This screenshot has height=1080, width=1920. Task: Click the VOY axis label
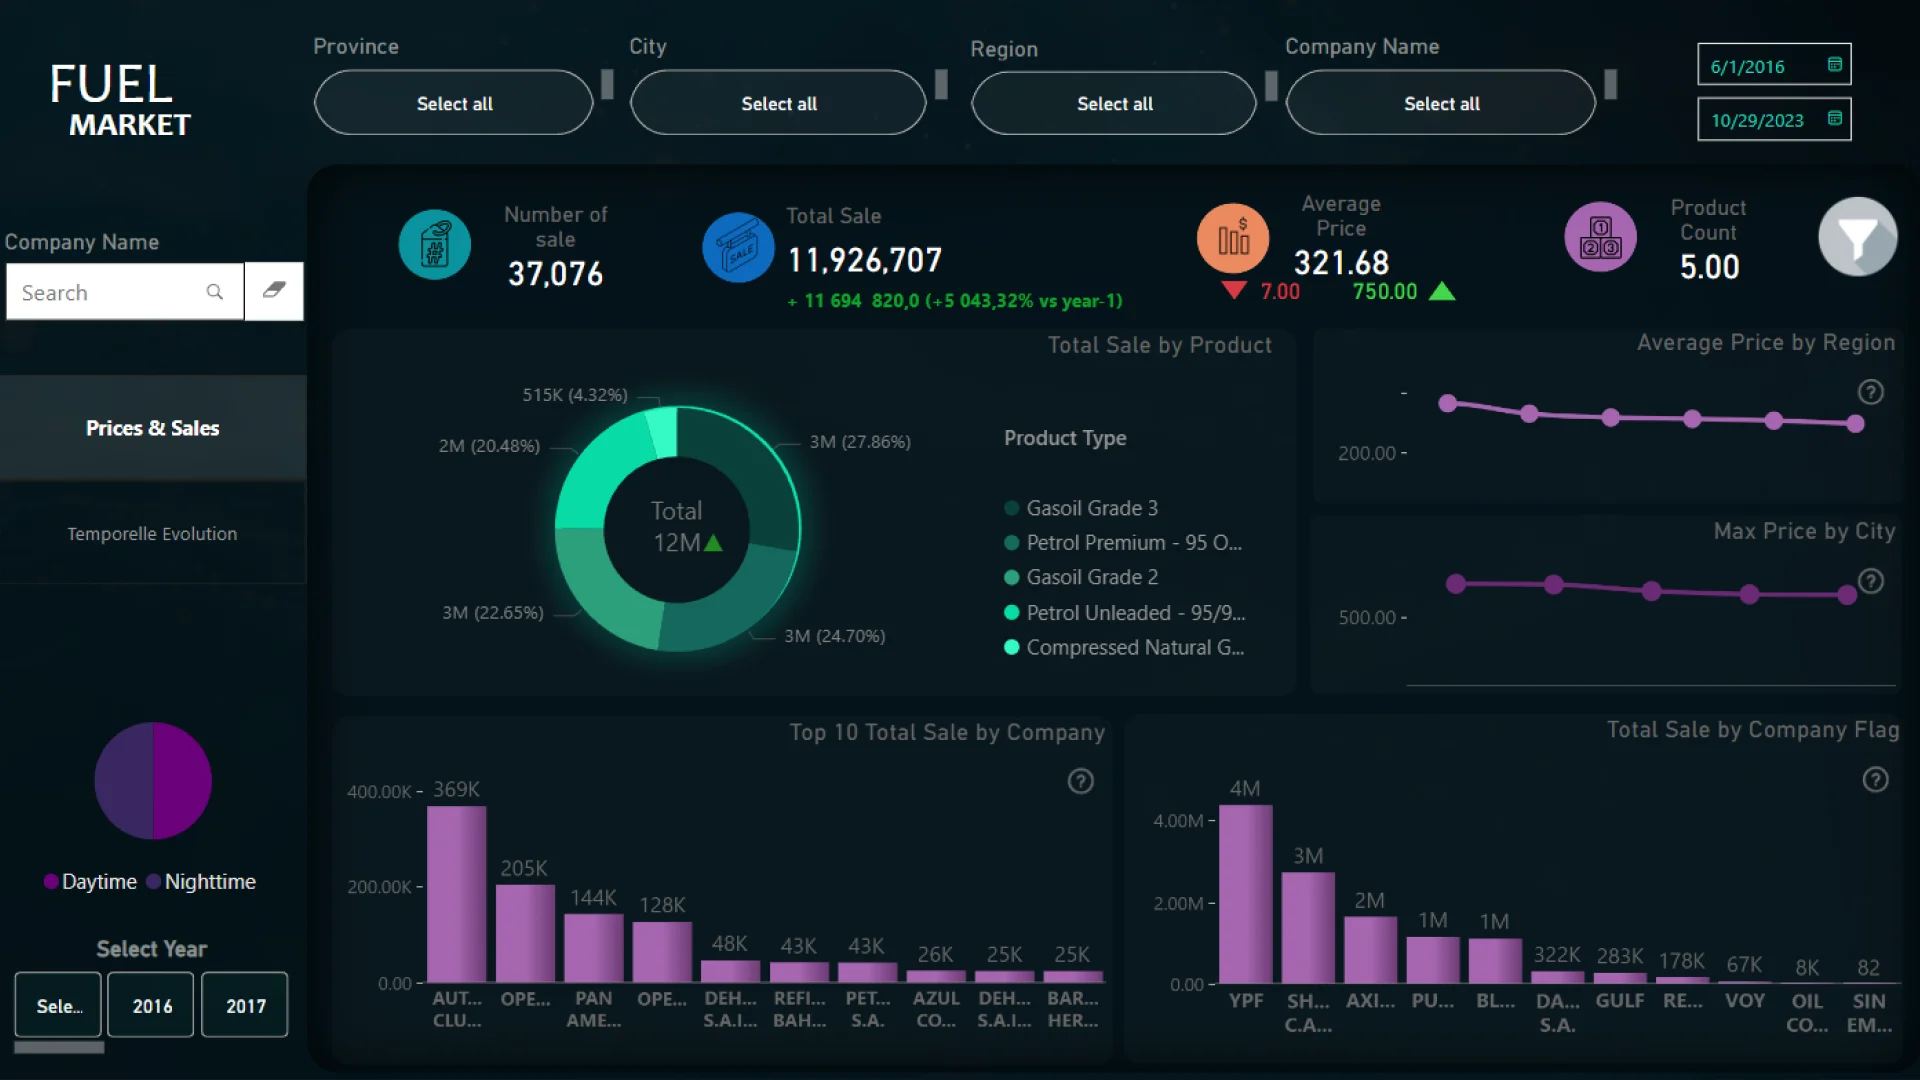point(1744,1001)
